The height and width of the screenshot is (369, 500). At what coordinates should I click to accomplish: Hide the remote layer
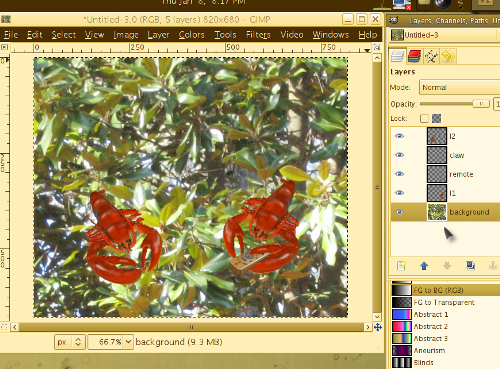point(399,174)
